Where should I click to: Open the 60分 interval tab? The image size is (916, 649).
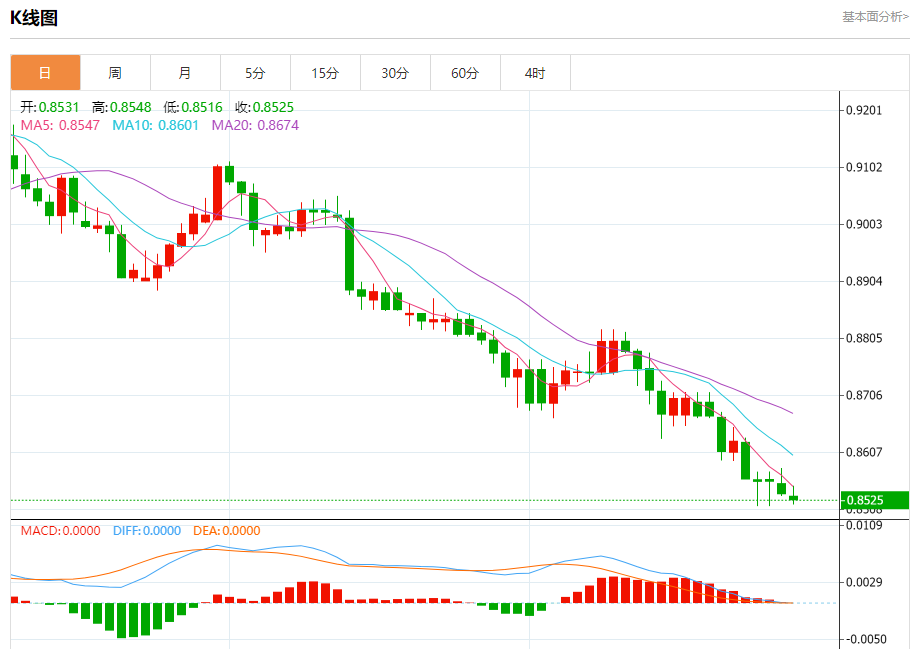point(466,73)
